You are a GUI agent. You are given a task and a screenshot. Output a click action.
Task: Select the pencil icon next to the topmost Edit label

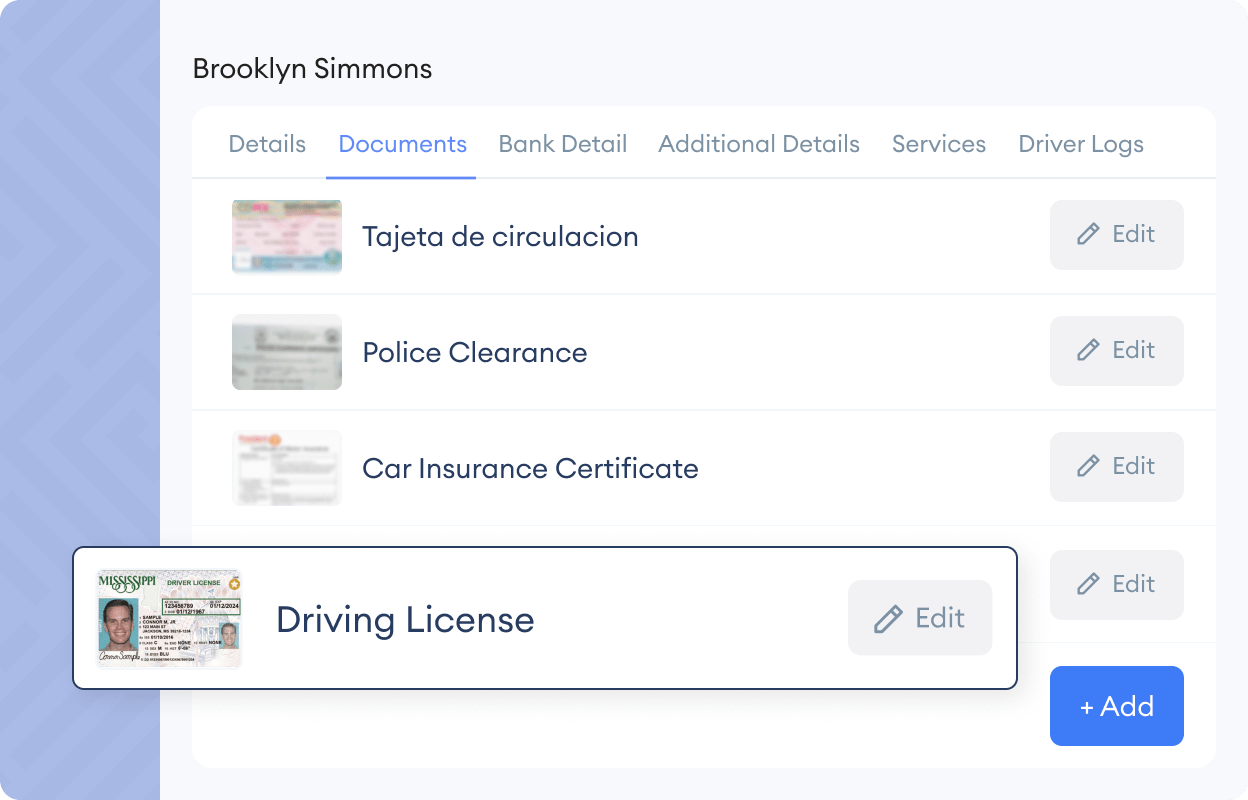(1089, 234)
